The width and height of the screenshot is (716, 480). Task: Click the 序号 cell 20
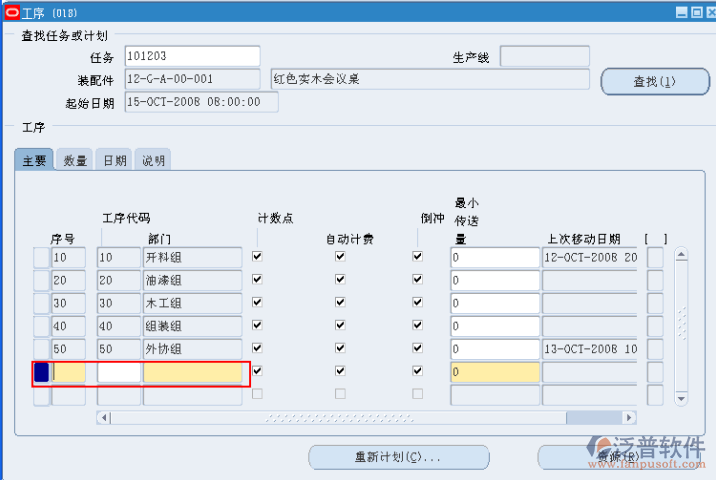[68, 280]
